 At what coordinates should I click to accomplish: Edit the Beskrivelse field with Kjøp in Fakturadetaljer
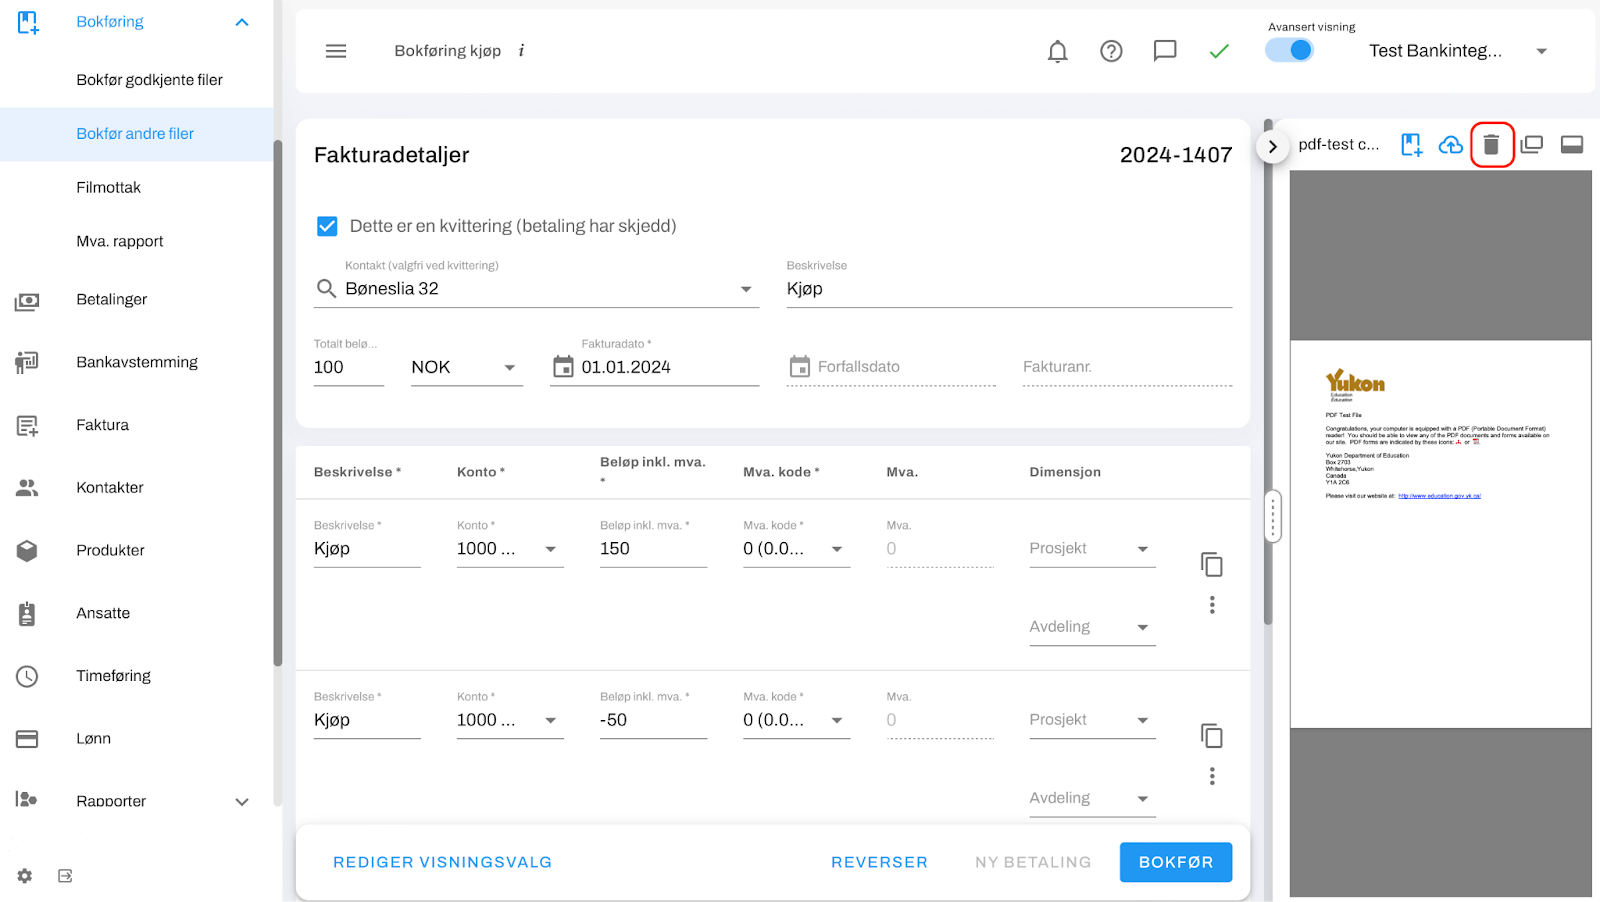[x=1009, y=289]
